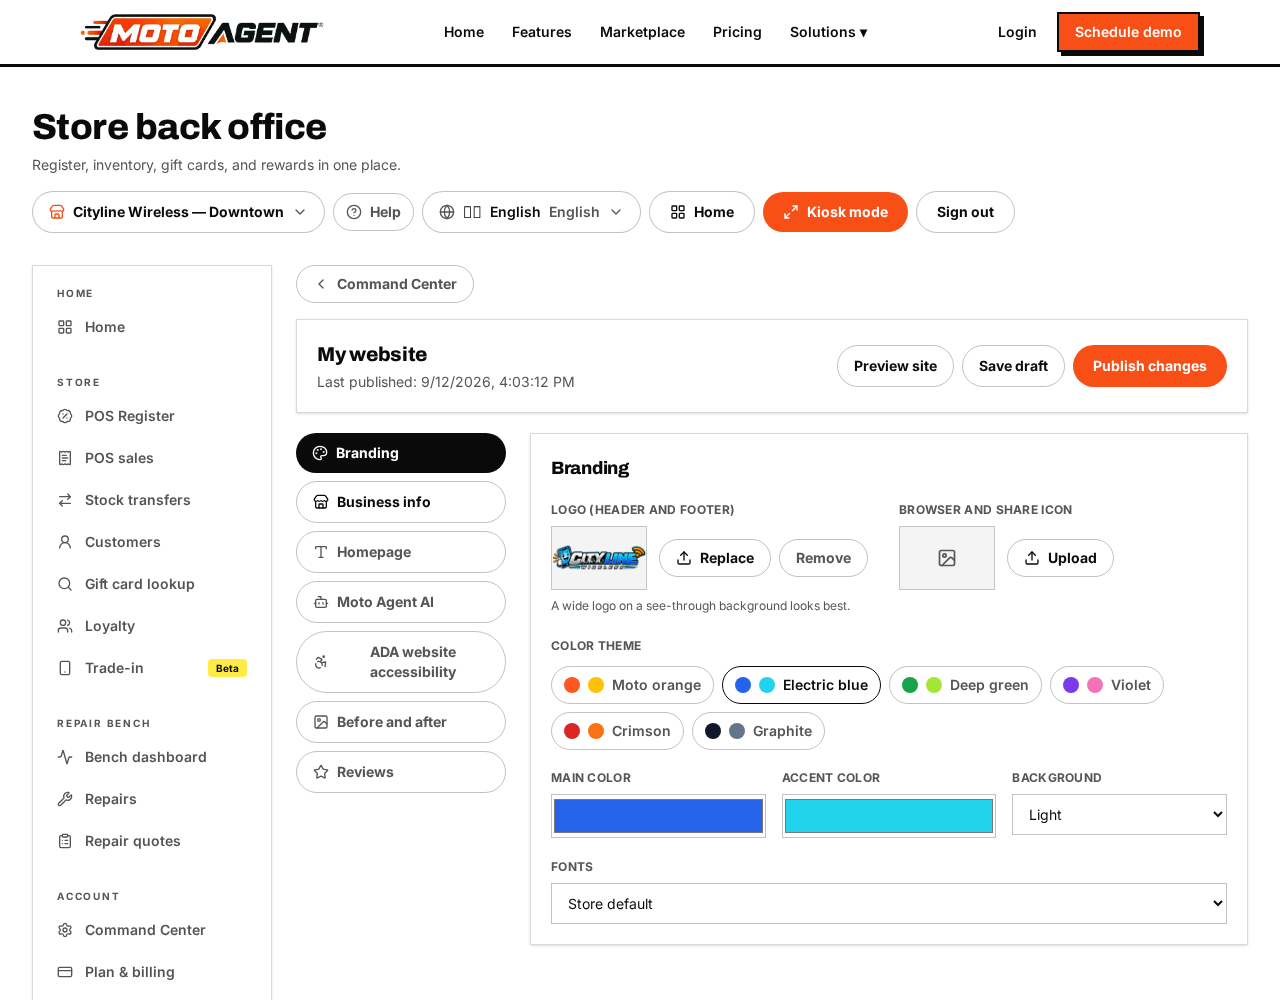Click the store icon beside Cityline Wireless
This screenshot has height=1000, width=1280.
point(57,212)
